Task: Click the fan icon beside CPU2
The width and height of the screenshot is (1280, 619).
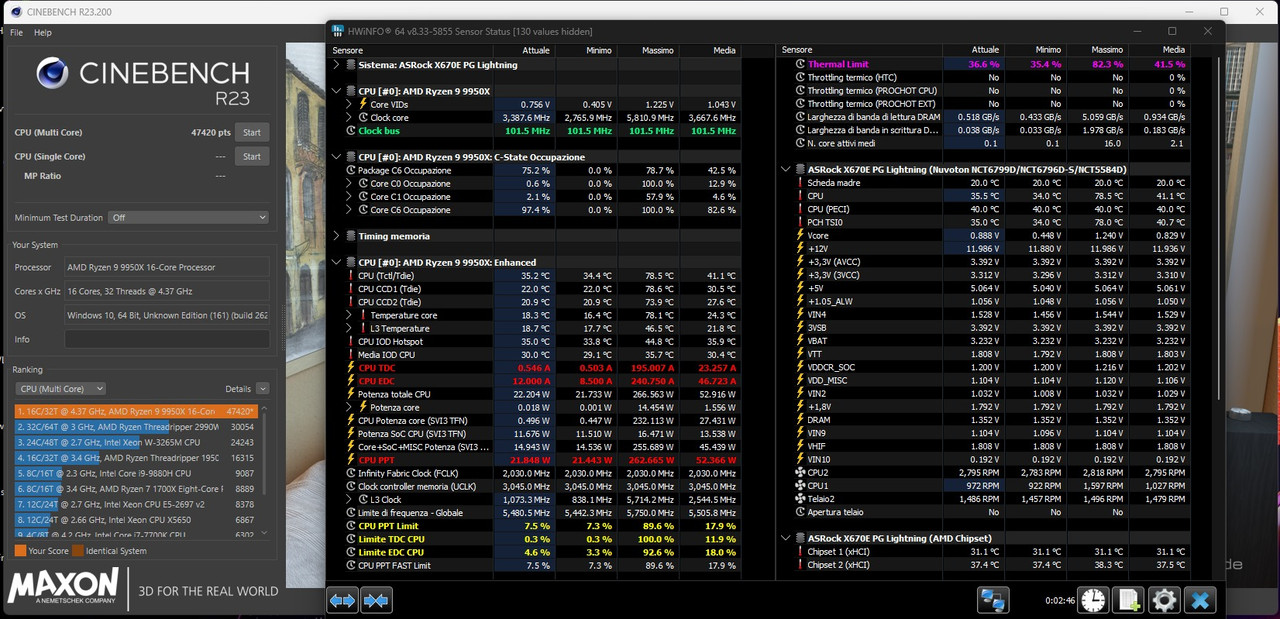Action: tap(800, 472)
